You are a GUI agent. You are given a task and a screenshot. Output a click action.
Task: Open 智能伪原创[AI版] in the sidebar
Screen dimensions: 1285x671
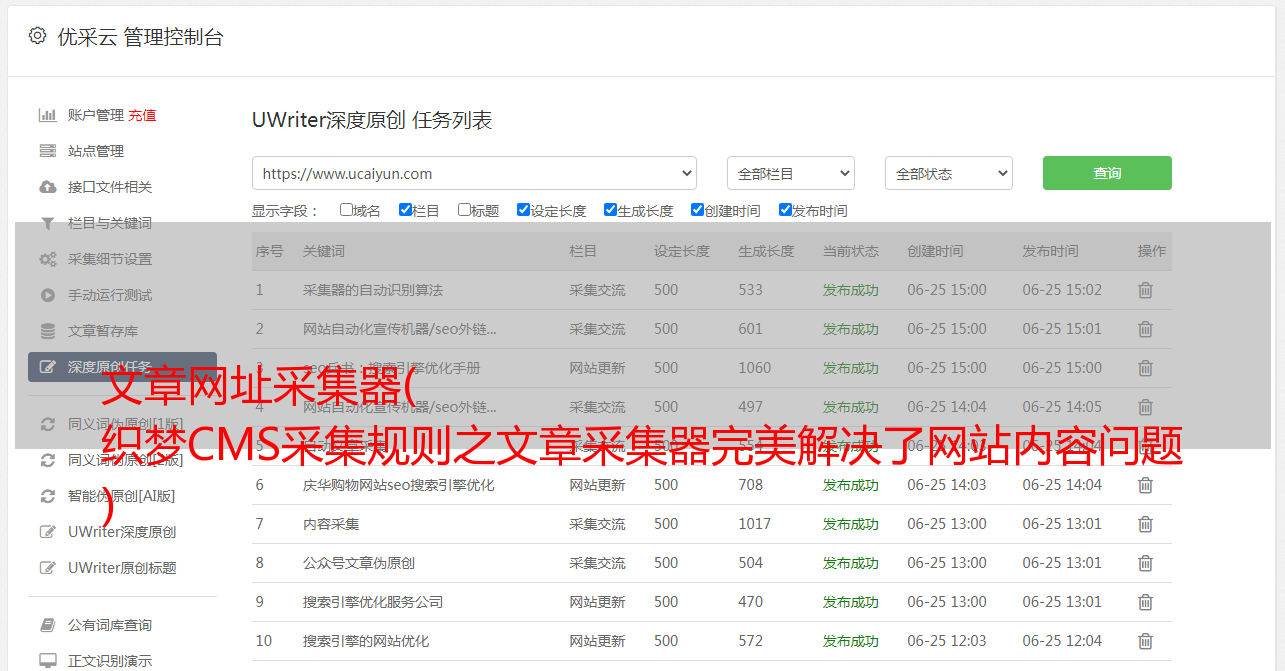[x=121, y=496]
